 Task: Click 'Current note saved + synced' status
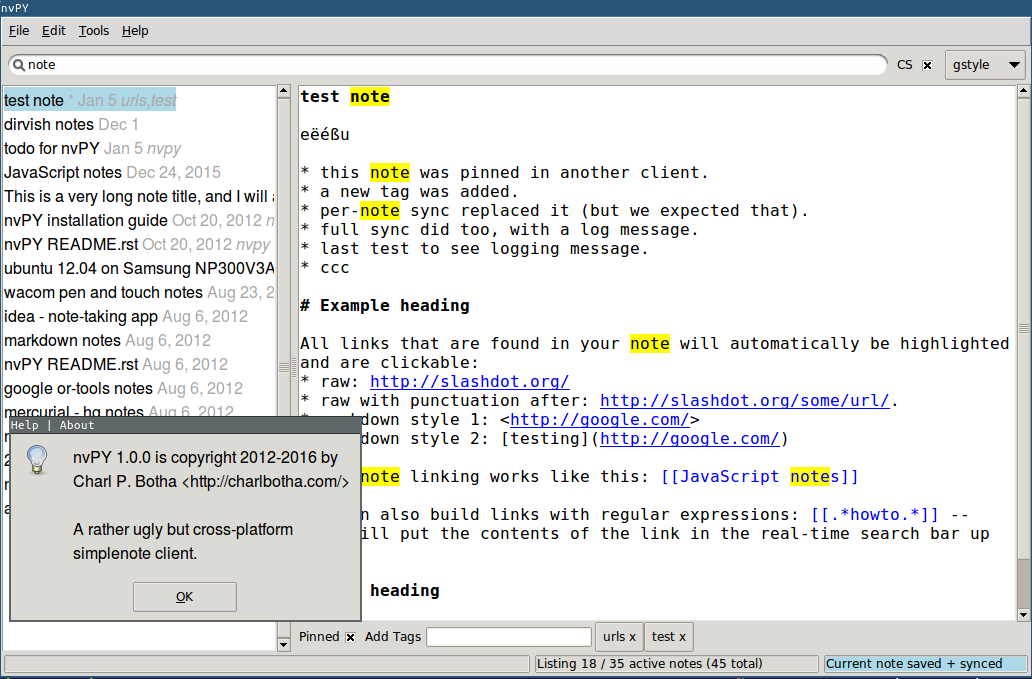[925, 664]
